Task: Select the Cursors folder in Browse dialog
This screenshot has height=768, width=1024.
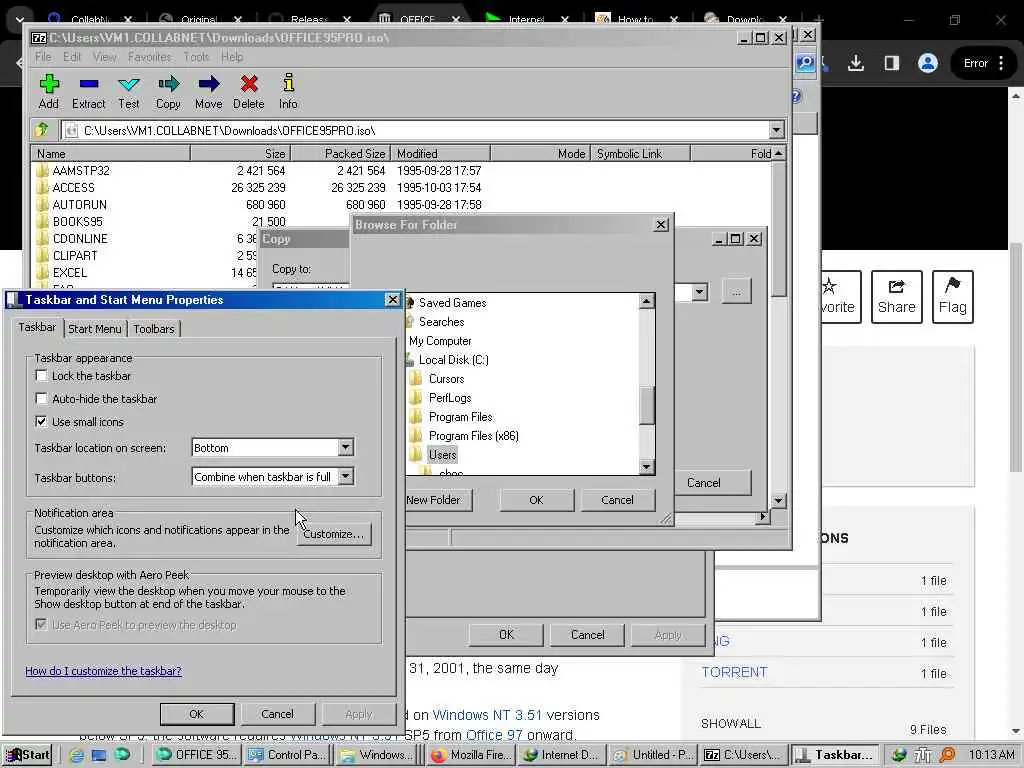Action: [x=446, y=379]
